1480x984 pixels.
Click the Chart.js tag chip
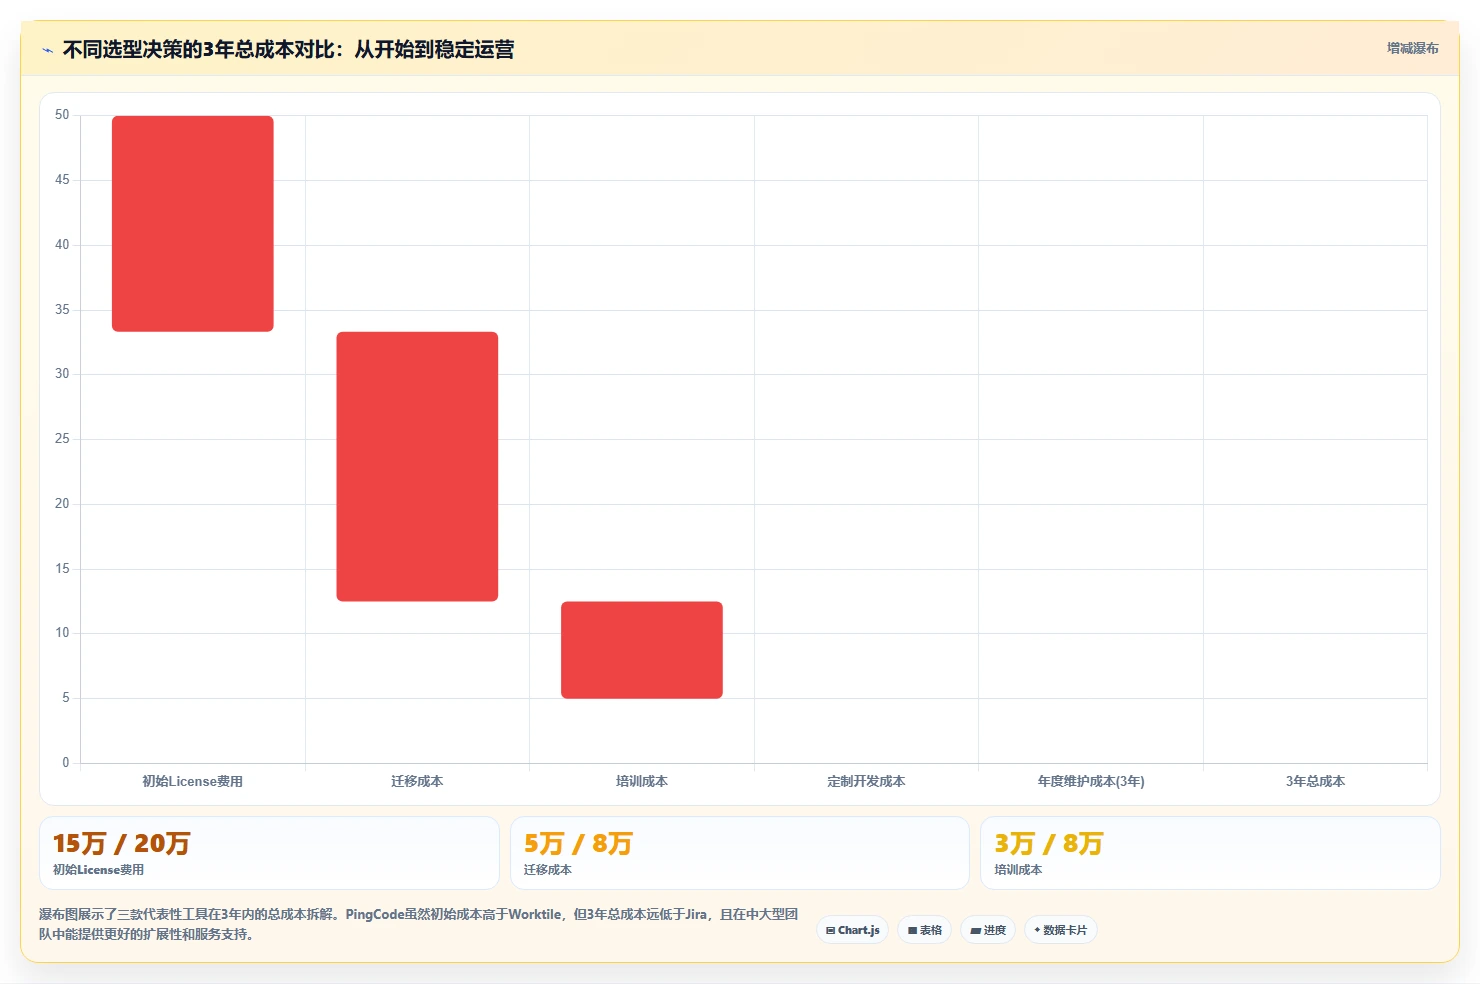852,930
